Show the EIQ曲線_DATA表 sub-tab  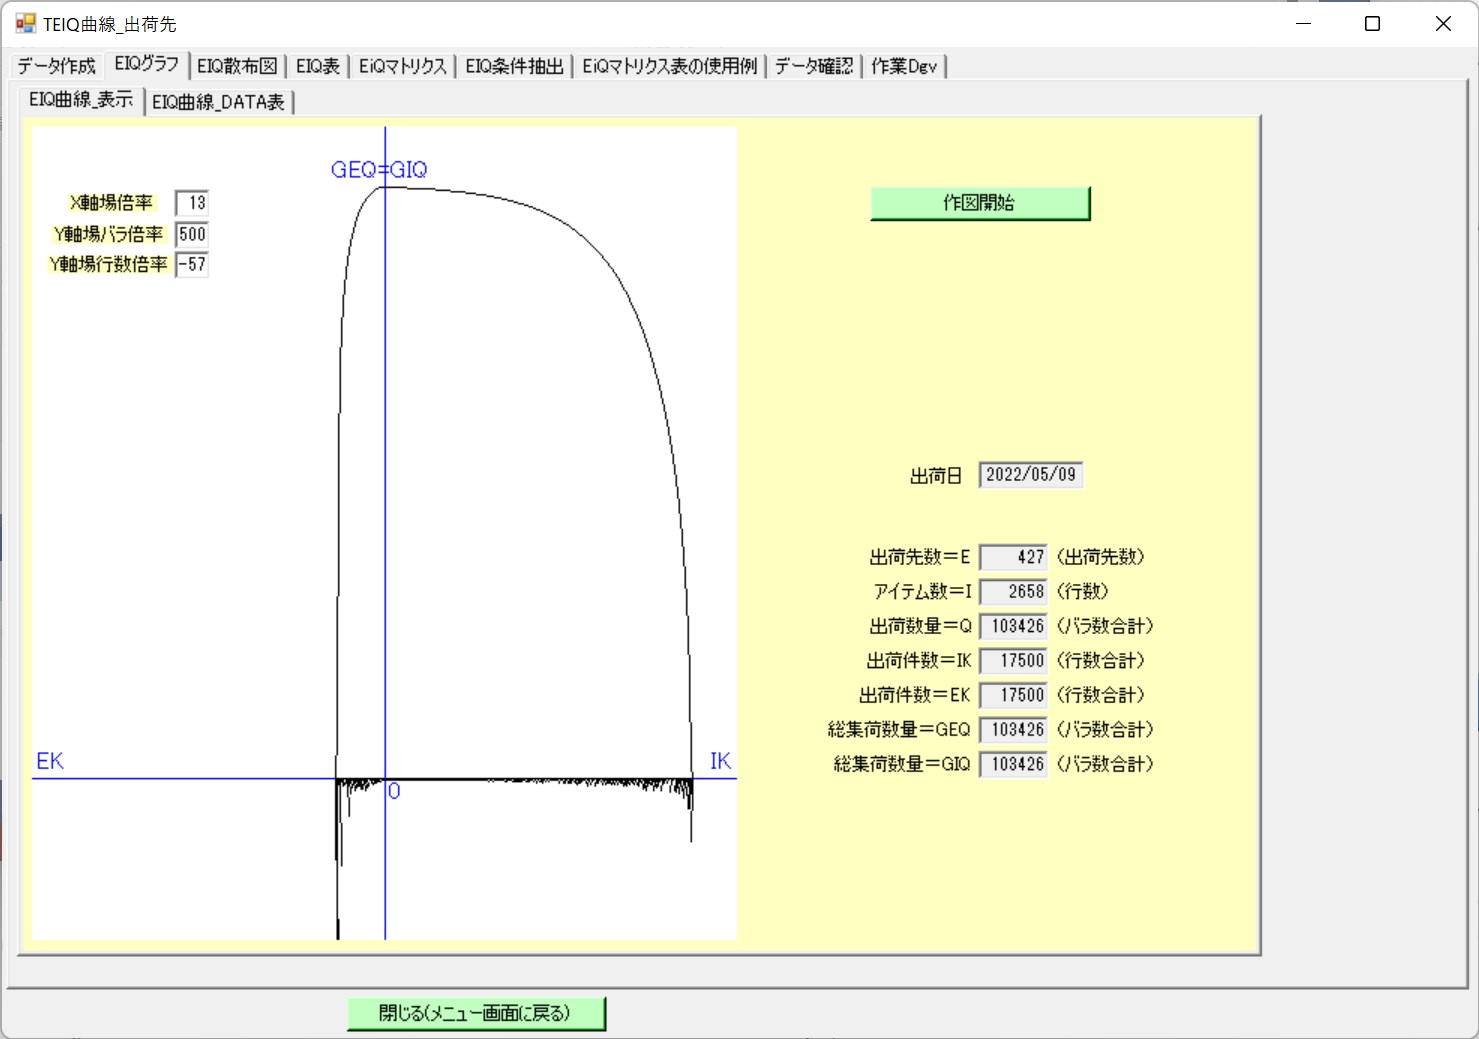pyautogui.click(x=218, y=102)
